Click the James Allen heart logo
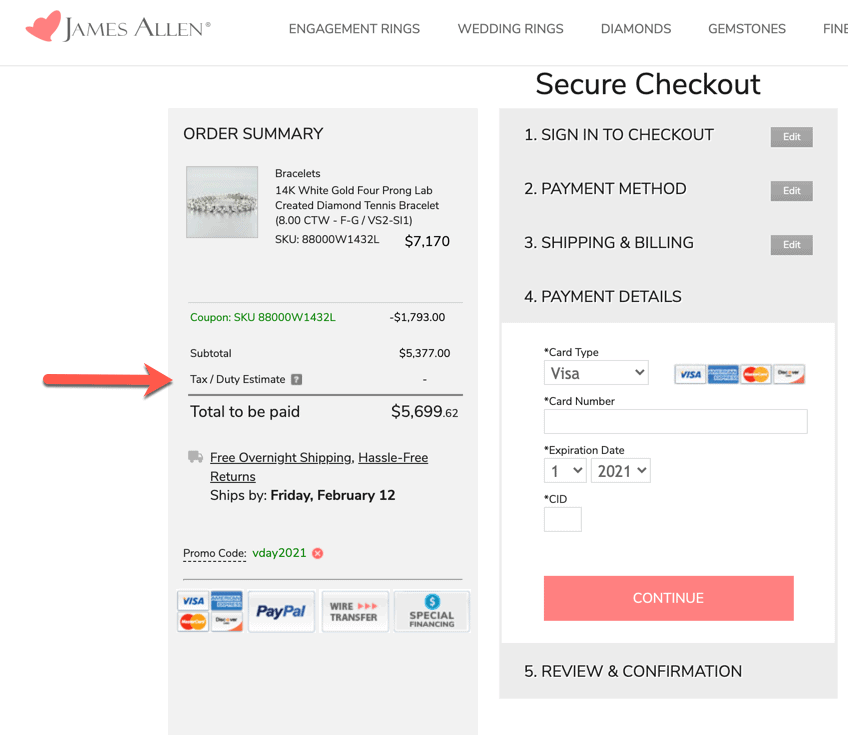The width and height of the screenshot is (848, 735). point(43,27)
